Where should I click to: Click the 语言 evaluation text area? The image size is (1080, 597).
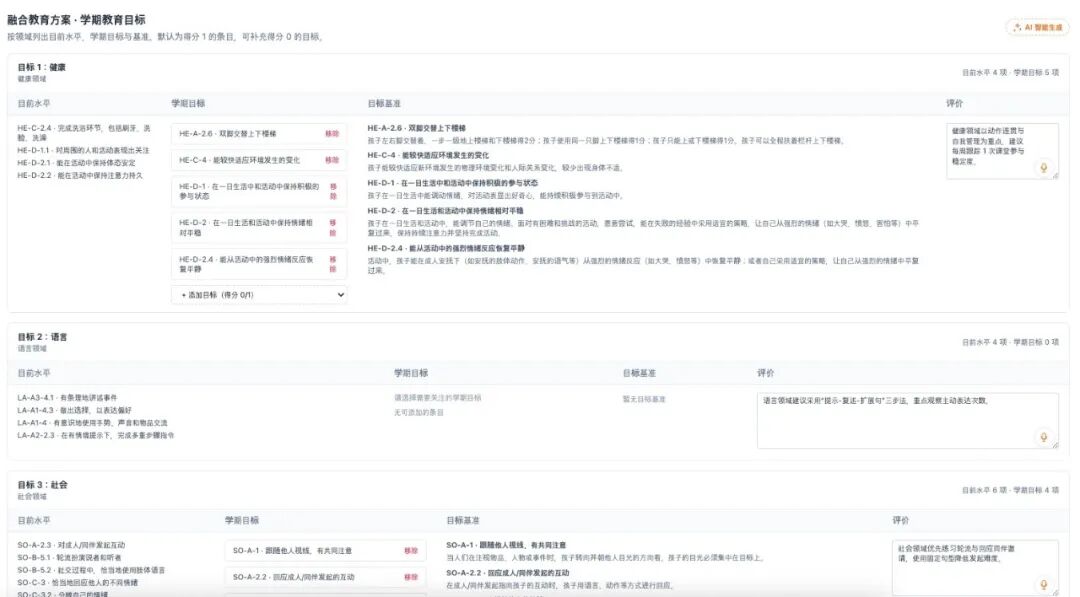[x=907, y=420]
